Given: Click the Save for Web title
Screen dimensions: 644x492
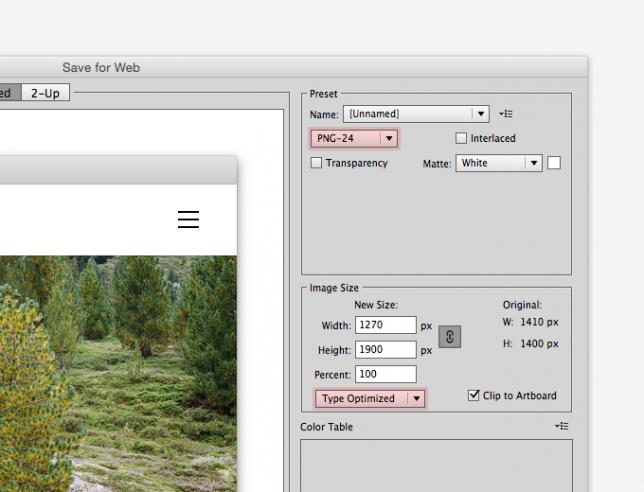Looking at the screenshot, I should point(101,67).
